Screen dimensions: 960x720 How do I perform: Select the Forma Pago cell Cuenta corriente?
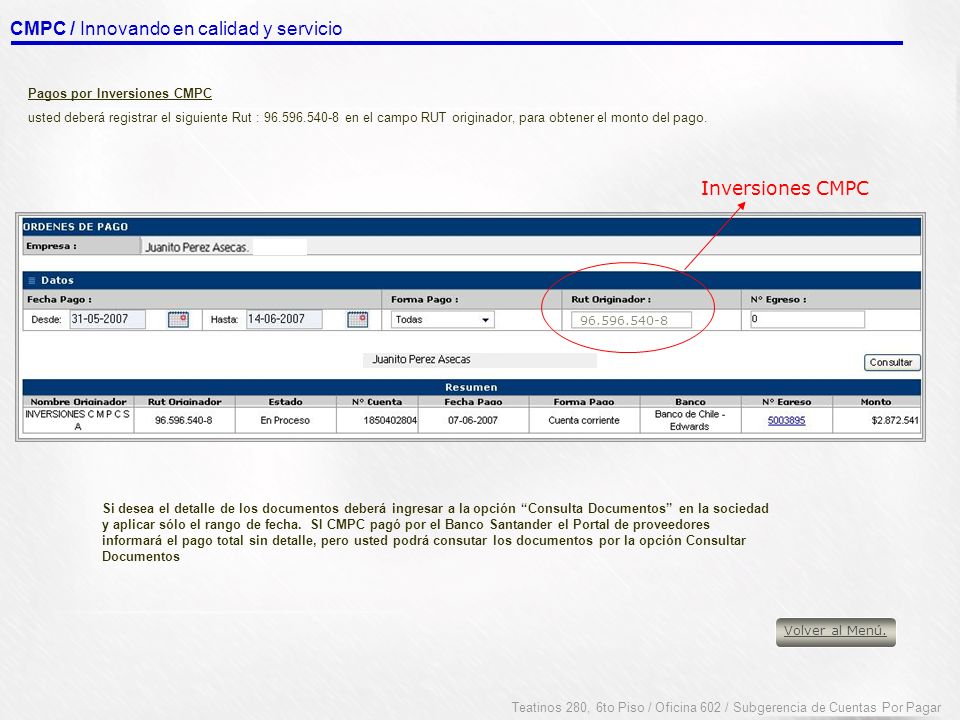(584, 421)
